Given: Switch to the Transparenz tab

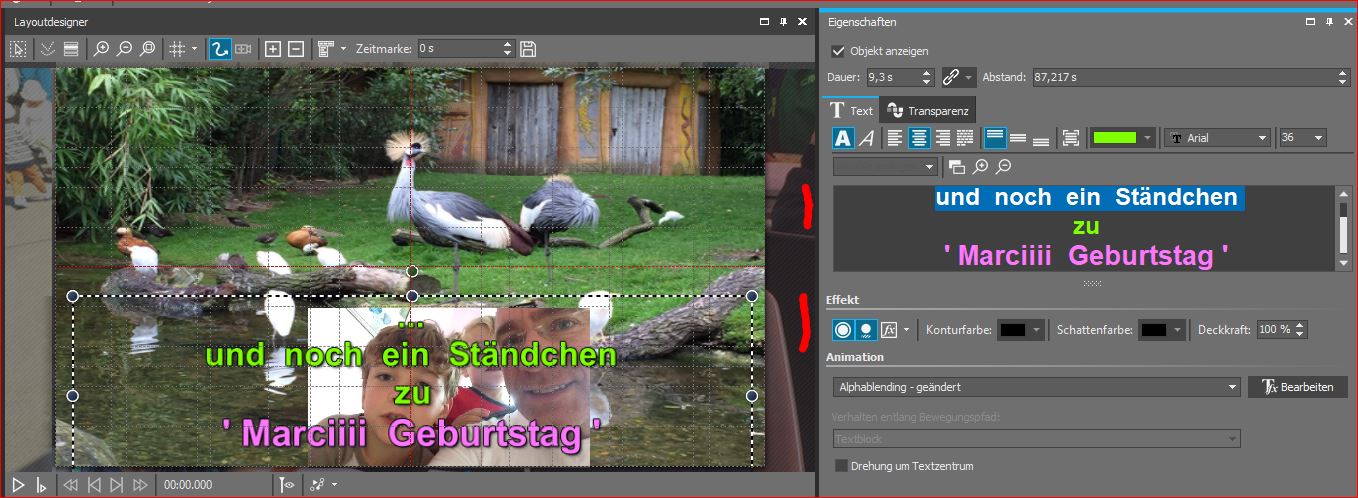Looking at the screenshot, I should [x=928, y=111].
